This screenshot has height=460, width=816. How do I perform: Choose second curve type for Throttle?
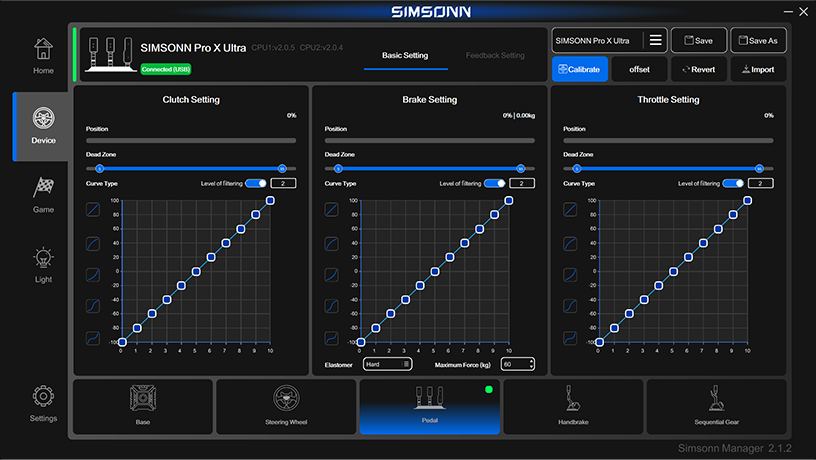(570, 244)
